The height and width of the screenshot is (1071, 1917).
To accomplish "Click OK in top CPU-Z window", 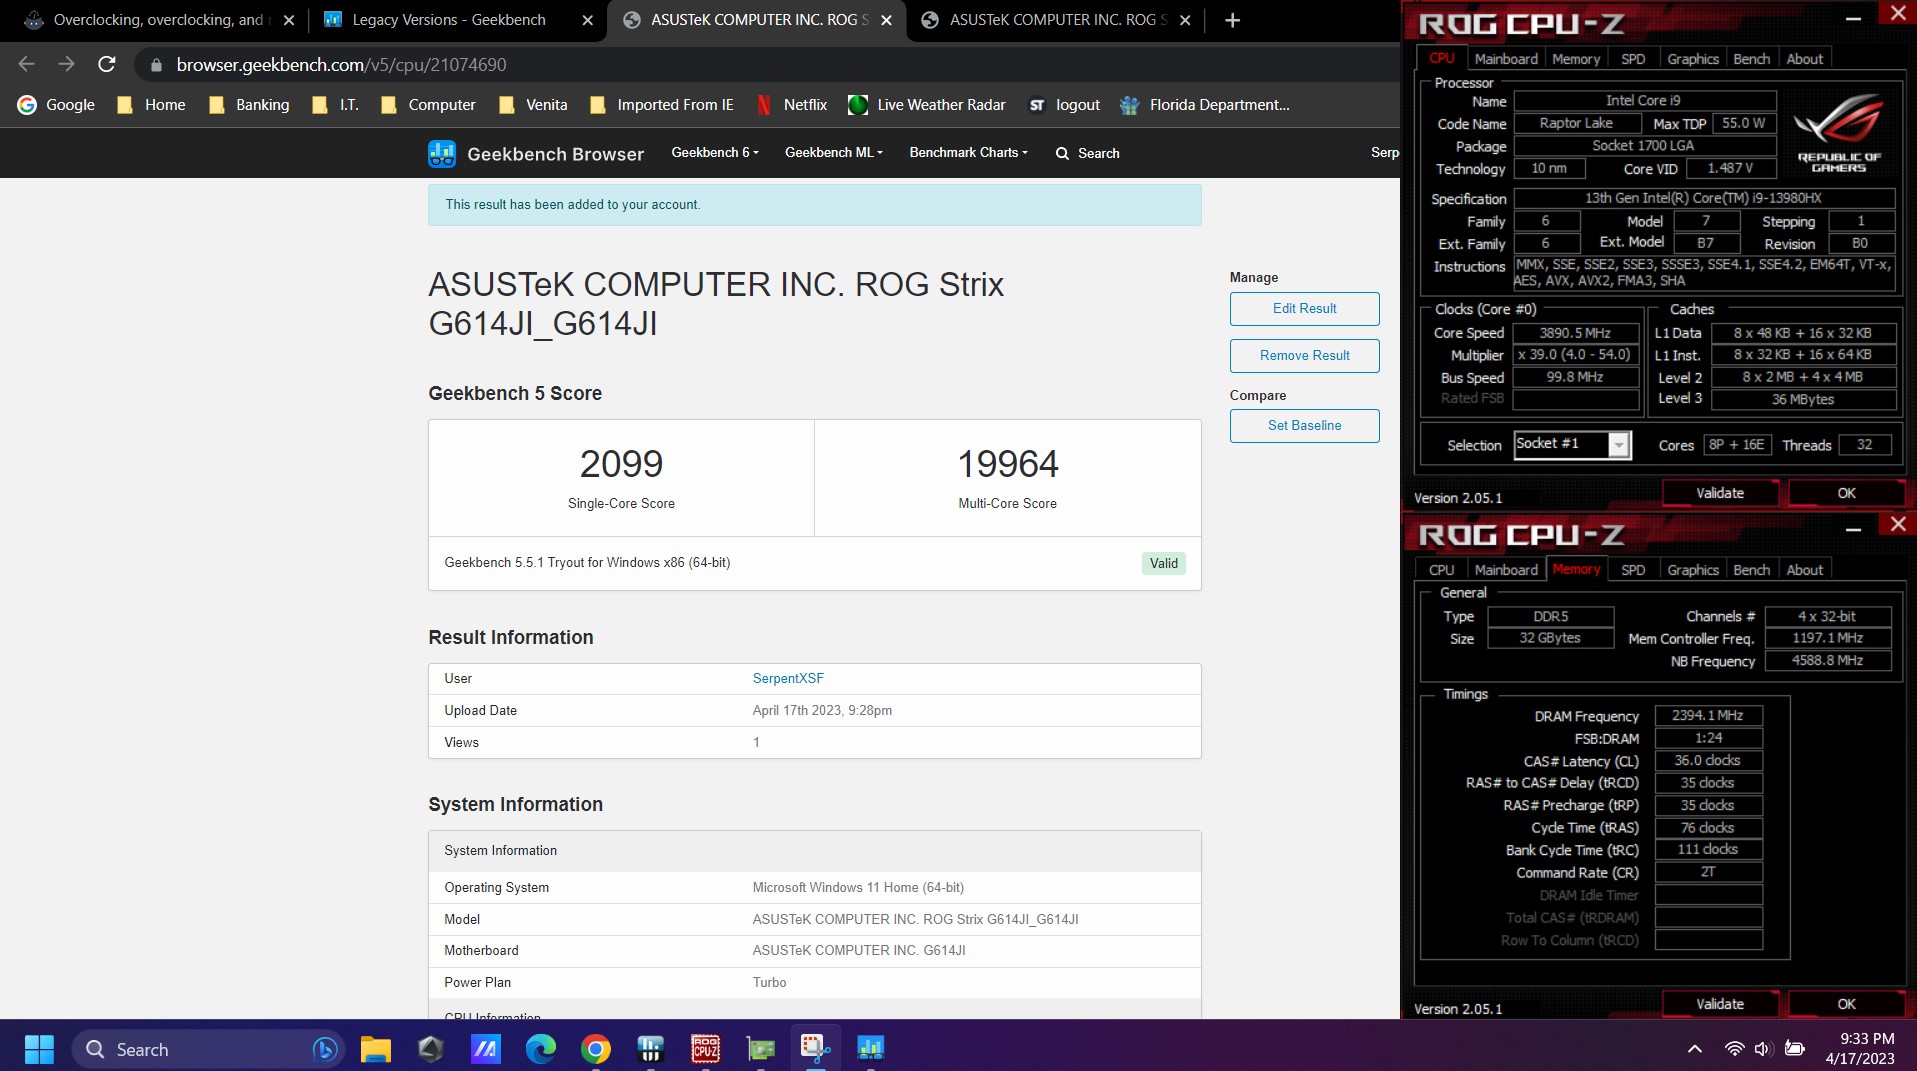I will click(x=1846, y=493).
